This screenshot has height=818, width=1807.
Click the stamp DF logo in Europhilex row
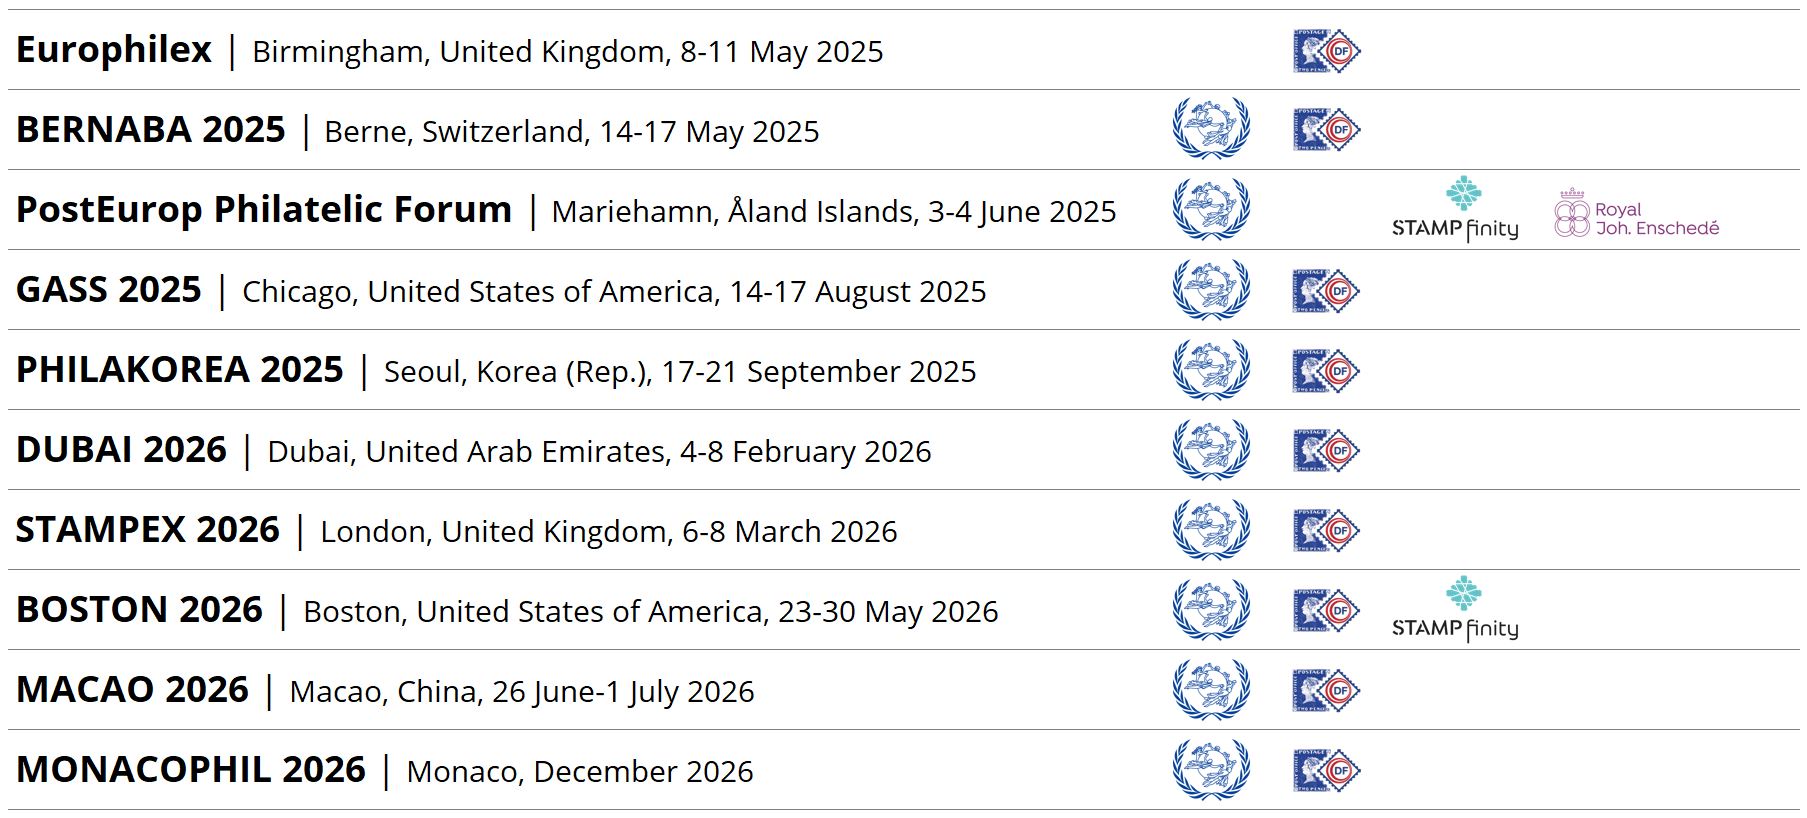[1326, 50]
